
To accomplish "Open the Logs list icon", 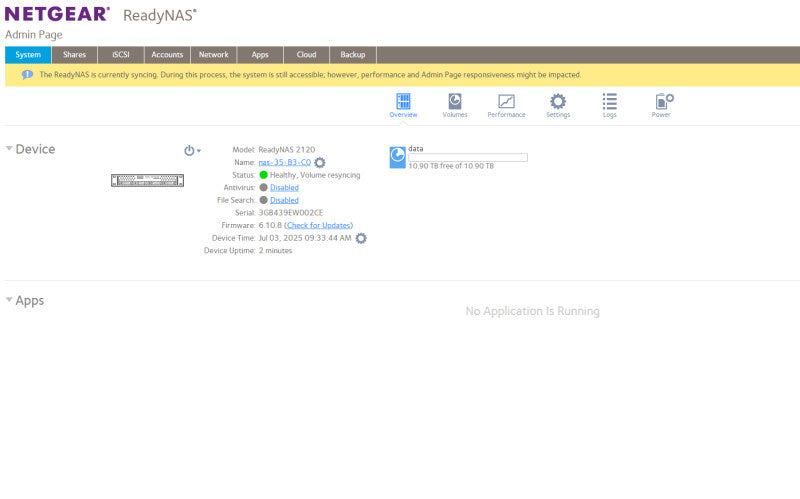I will 609,105.
